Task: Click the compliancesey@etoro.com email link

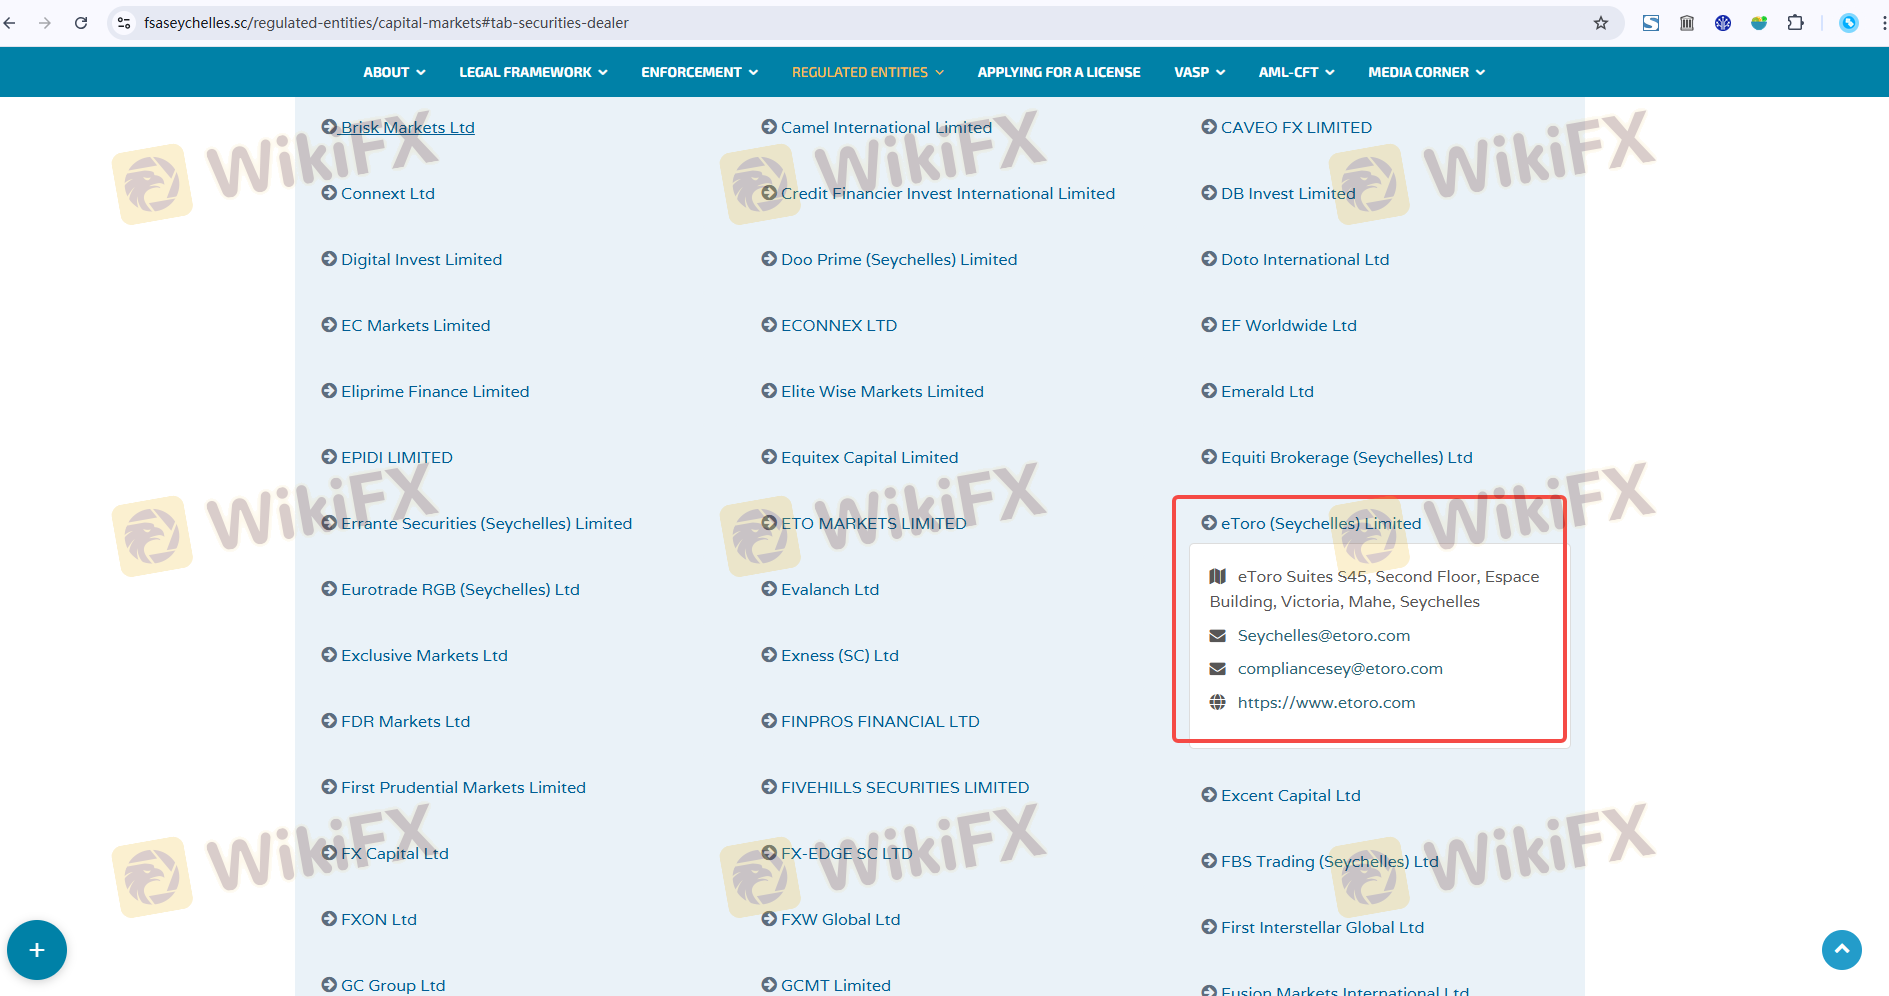Action: coord(1339,669)
